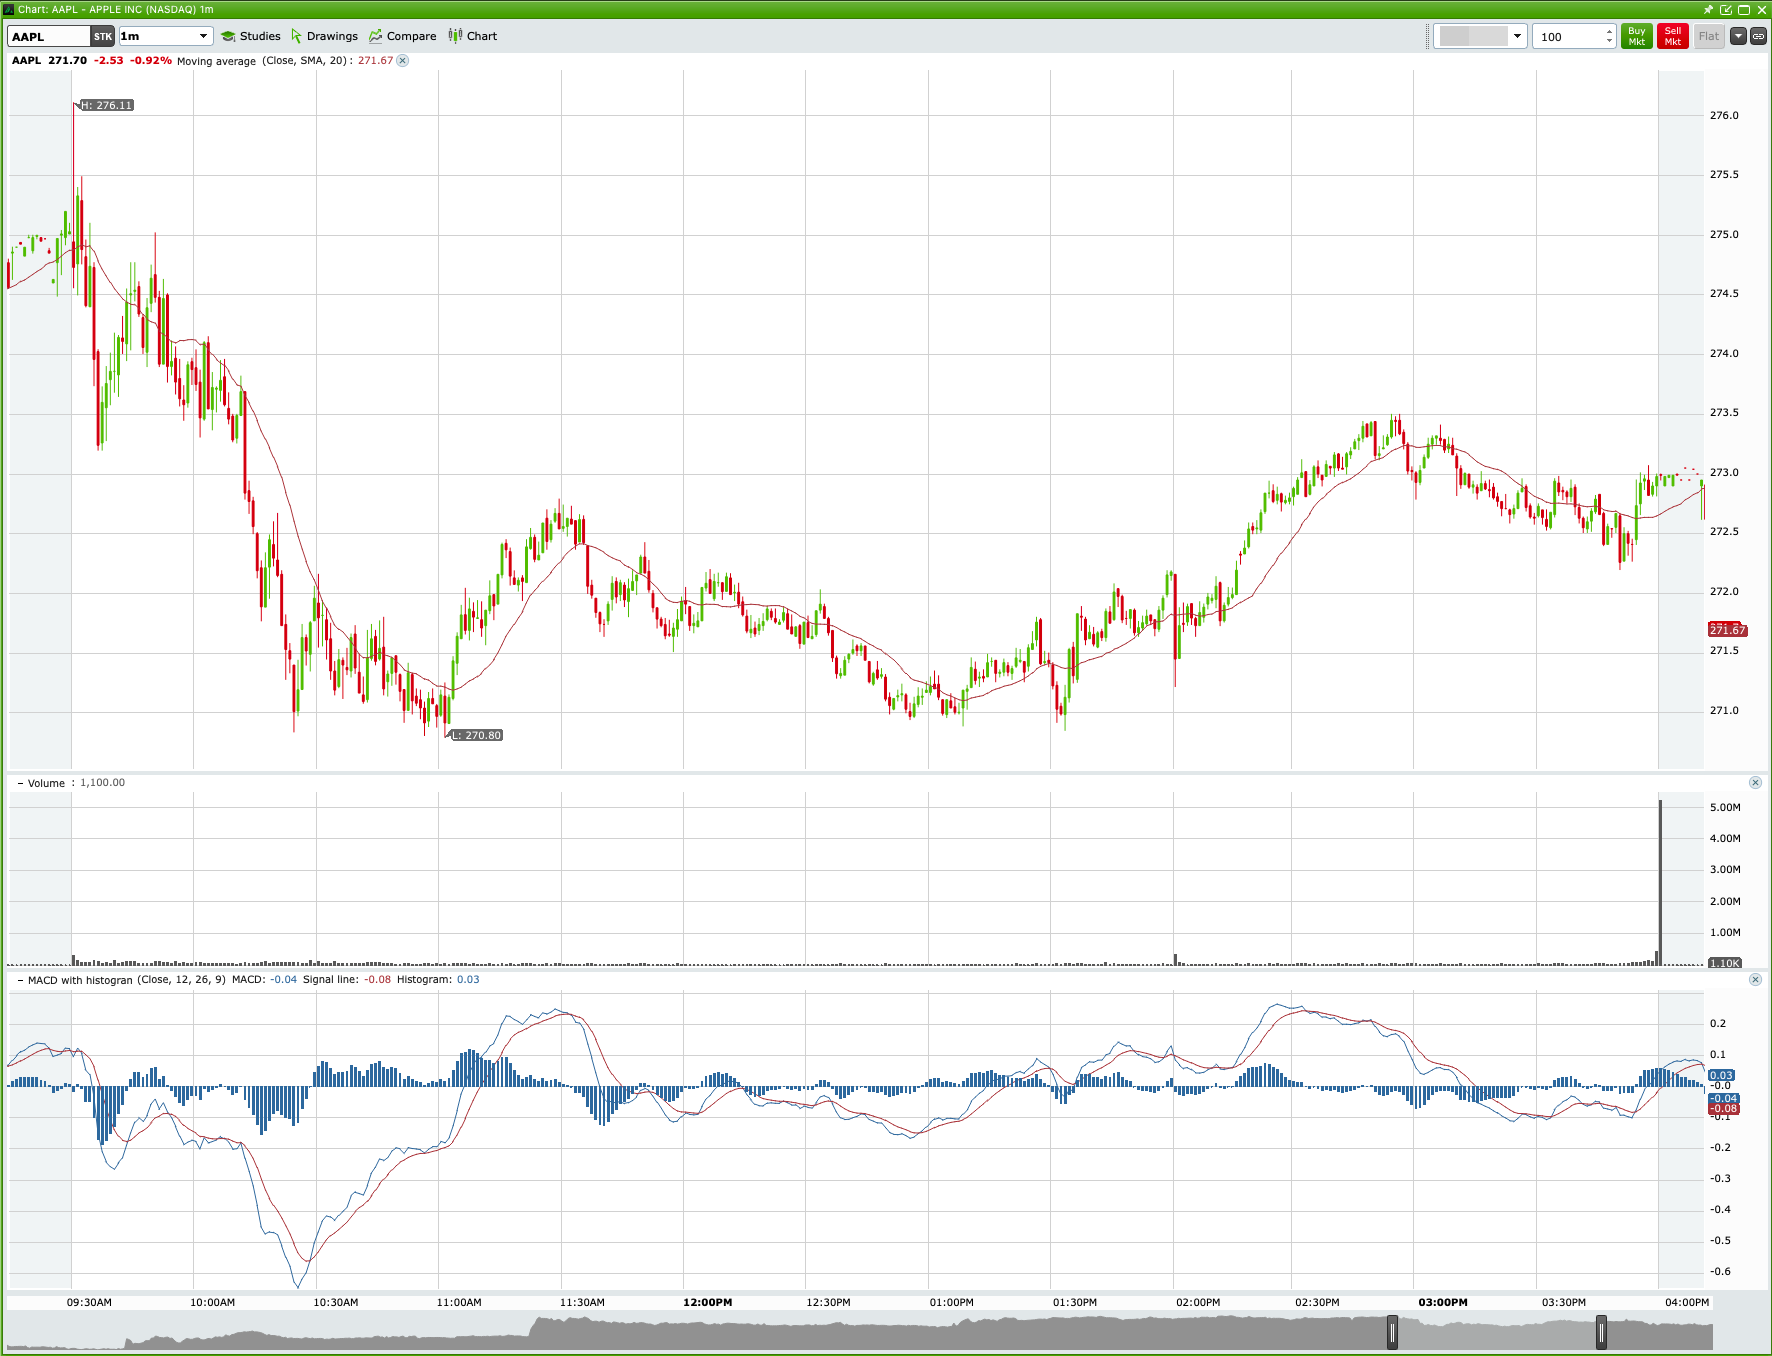
Task: Open the order options dropdown next to Flat
Action: click(1737, 36)
